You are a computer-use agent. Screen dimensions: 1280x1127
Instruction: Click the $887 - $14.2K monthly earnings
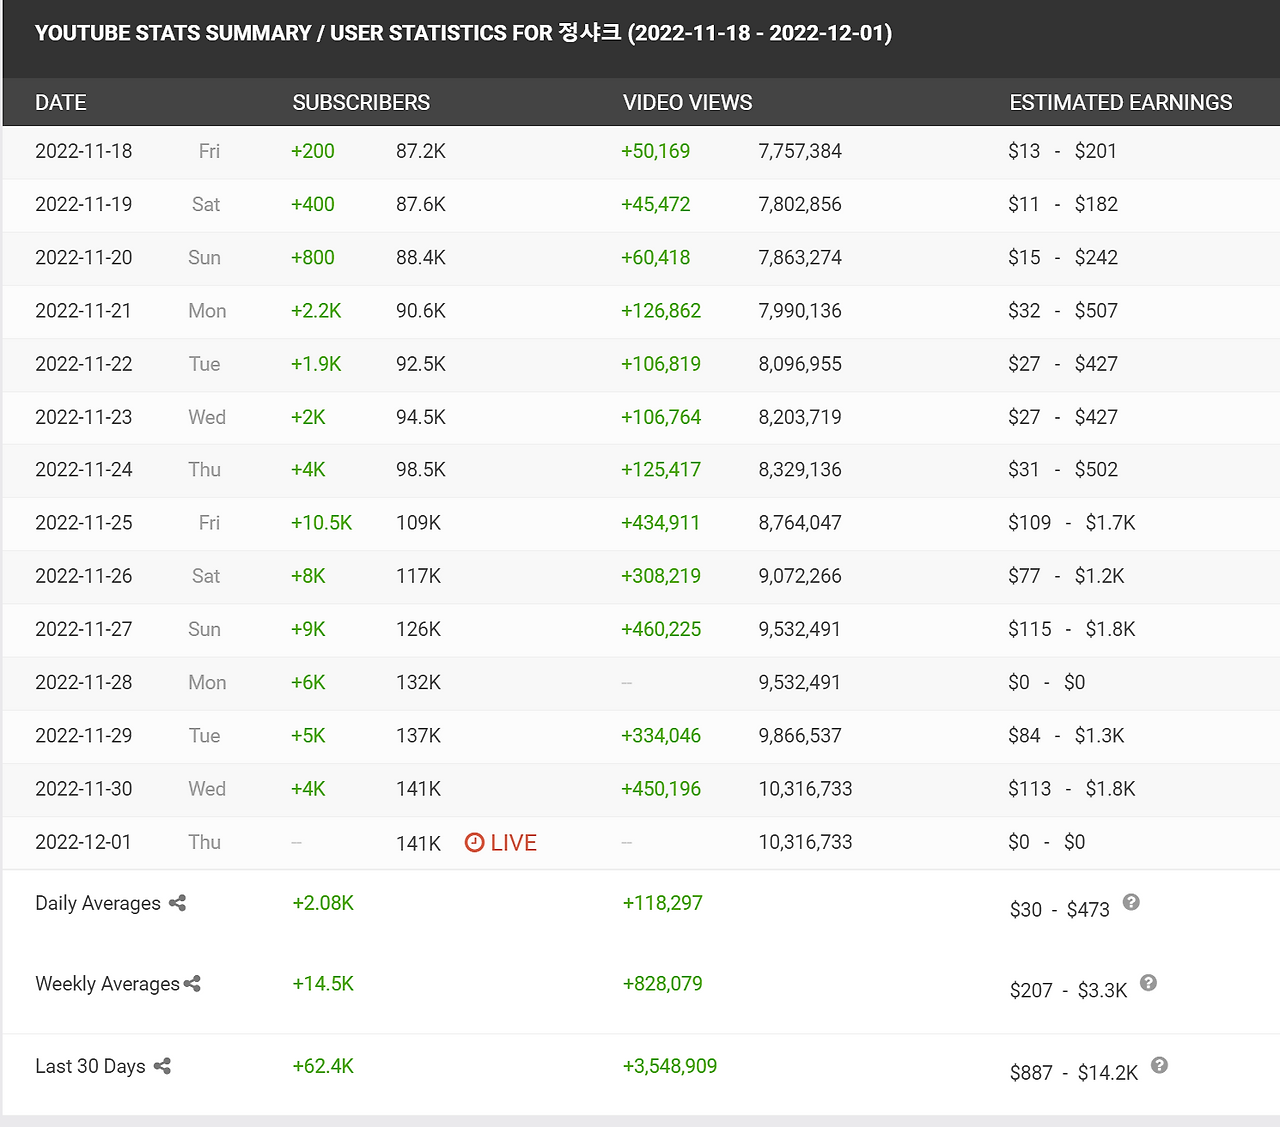click(1074, 1073)
